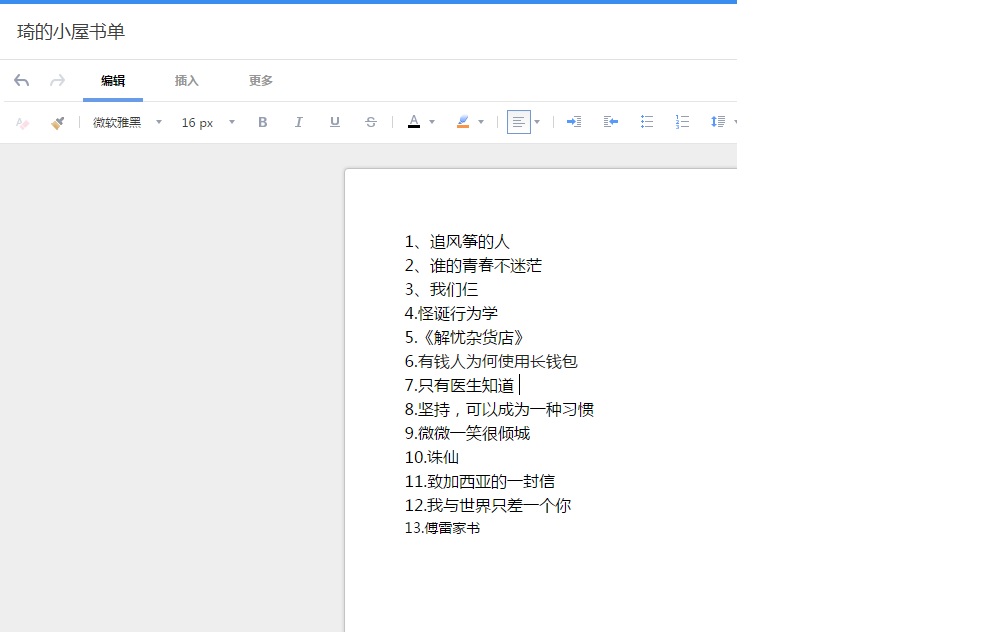The image size is (1000, 632).
Task: Toggle italic formatting
Action: point(298,122)
